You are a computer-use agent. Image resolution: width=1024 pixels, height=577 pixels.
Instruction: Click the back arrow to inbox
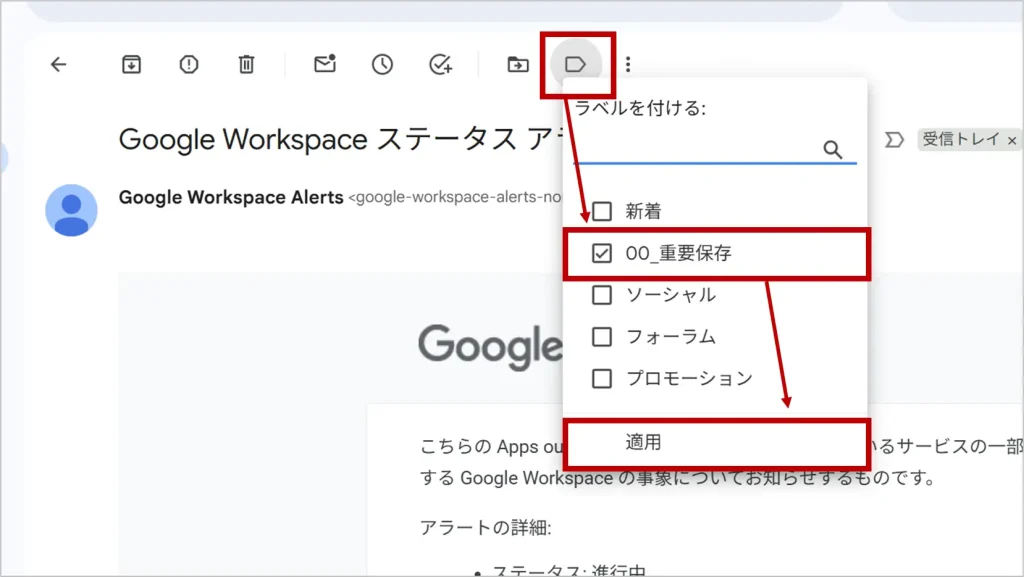[58, 65]
